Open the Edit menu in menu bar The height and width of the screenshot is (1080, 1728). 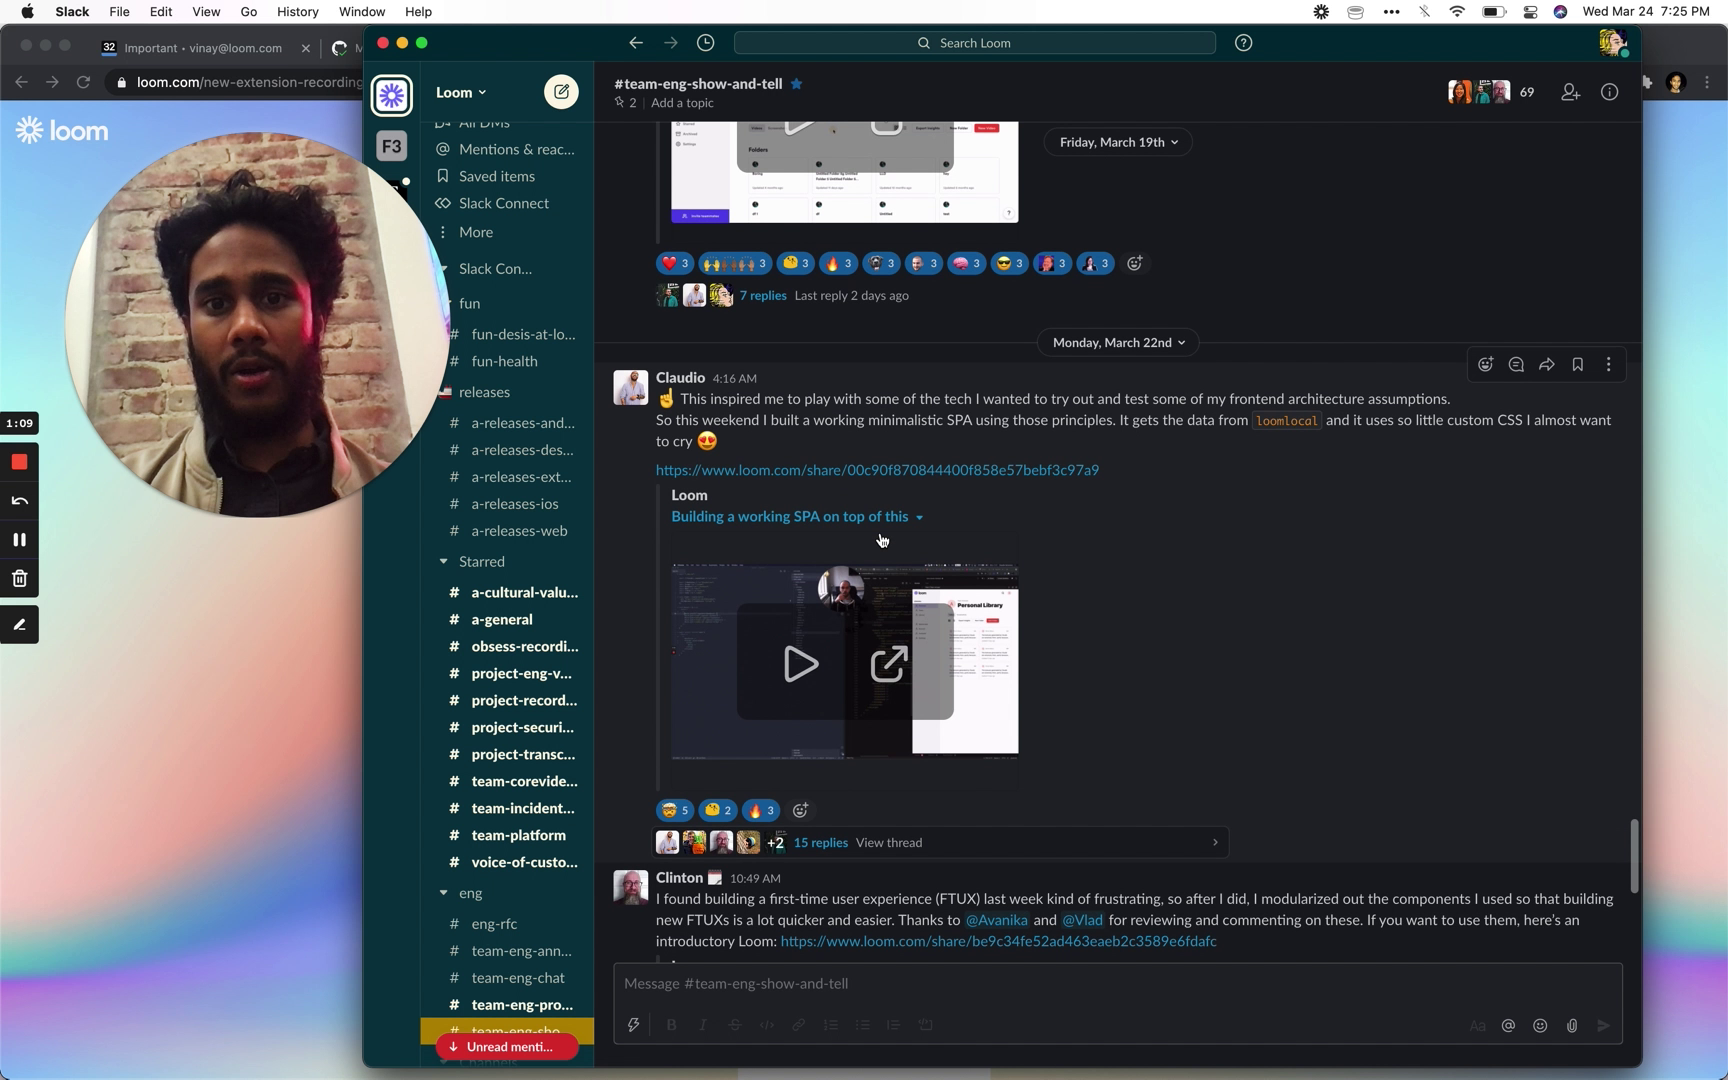(161, 12)
